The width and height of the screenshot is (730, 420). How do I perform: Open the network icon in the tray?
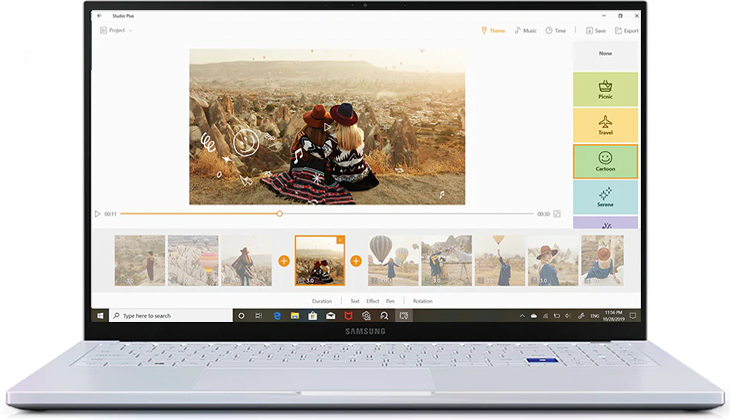pos(545,316)
